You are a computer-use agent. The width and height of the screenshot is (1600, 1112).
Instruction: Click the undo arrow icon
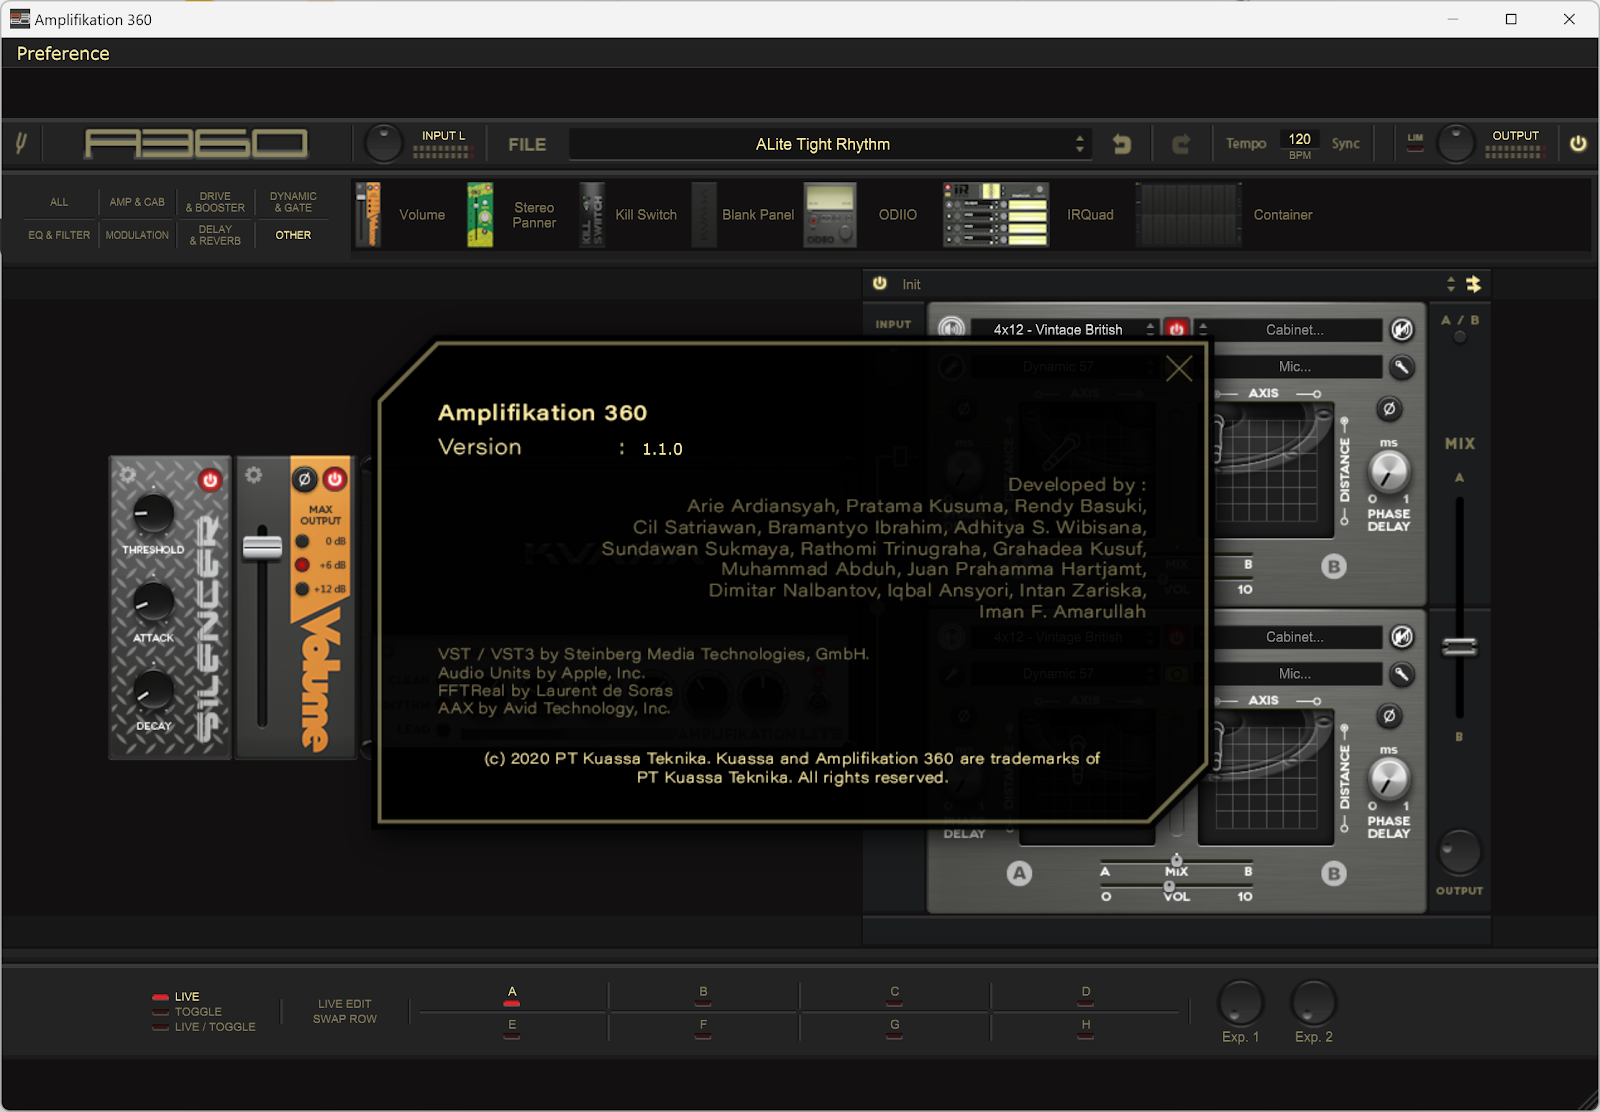(x=1122, y=144)
